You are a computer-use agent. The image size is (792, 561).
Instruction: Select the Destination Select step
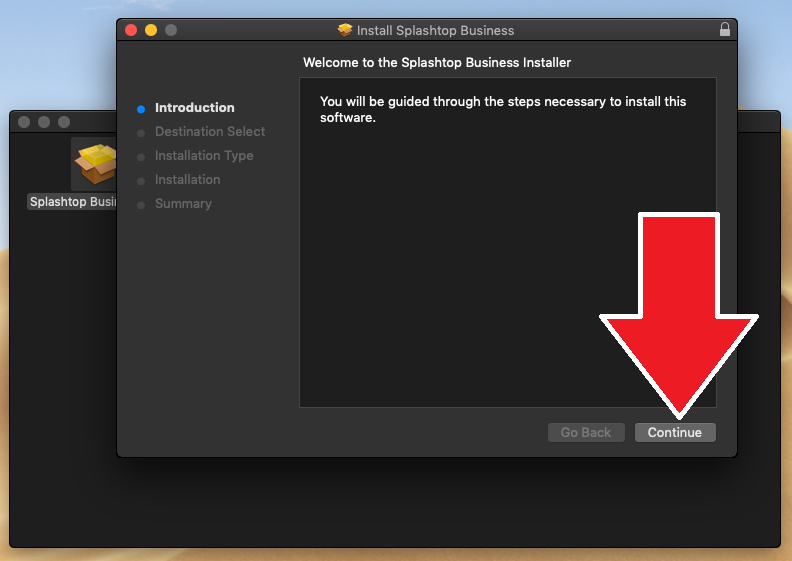209,132
